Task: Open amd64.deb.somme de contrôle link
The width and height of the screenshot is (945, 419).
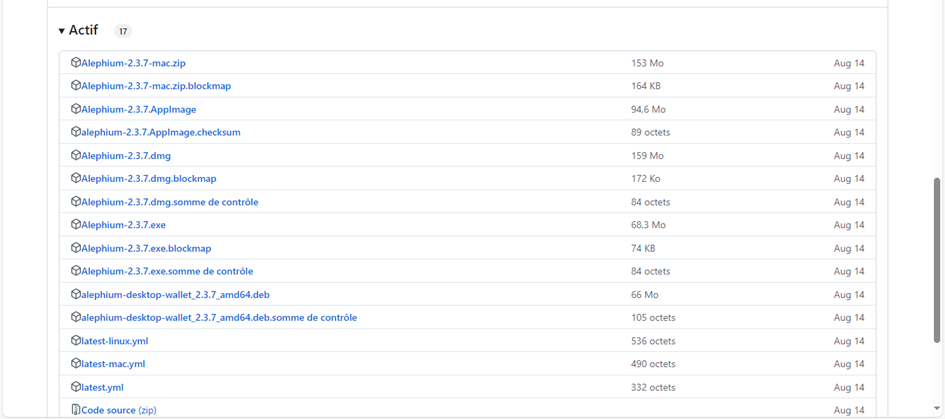Action: 219,317
